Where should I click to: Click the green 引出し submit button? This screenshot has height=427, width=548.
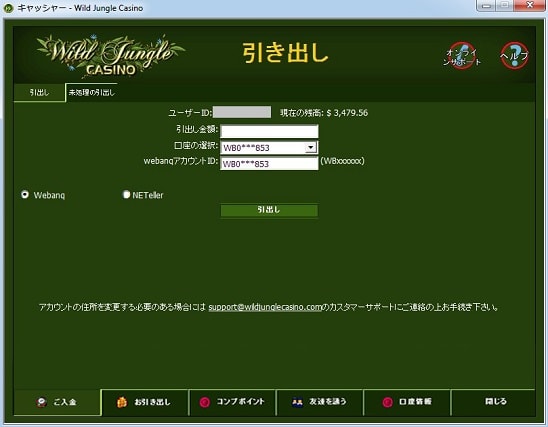coord(269,210)
